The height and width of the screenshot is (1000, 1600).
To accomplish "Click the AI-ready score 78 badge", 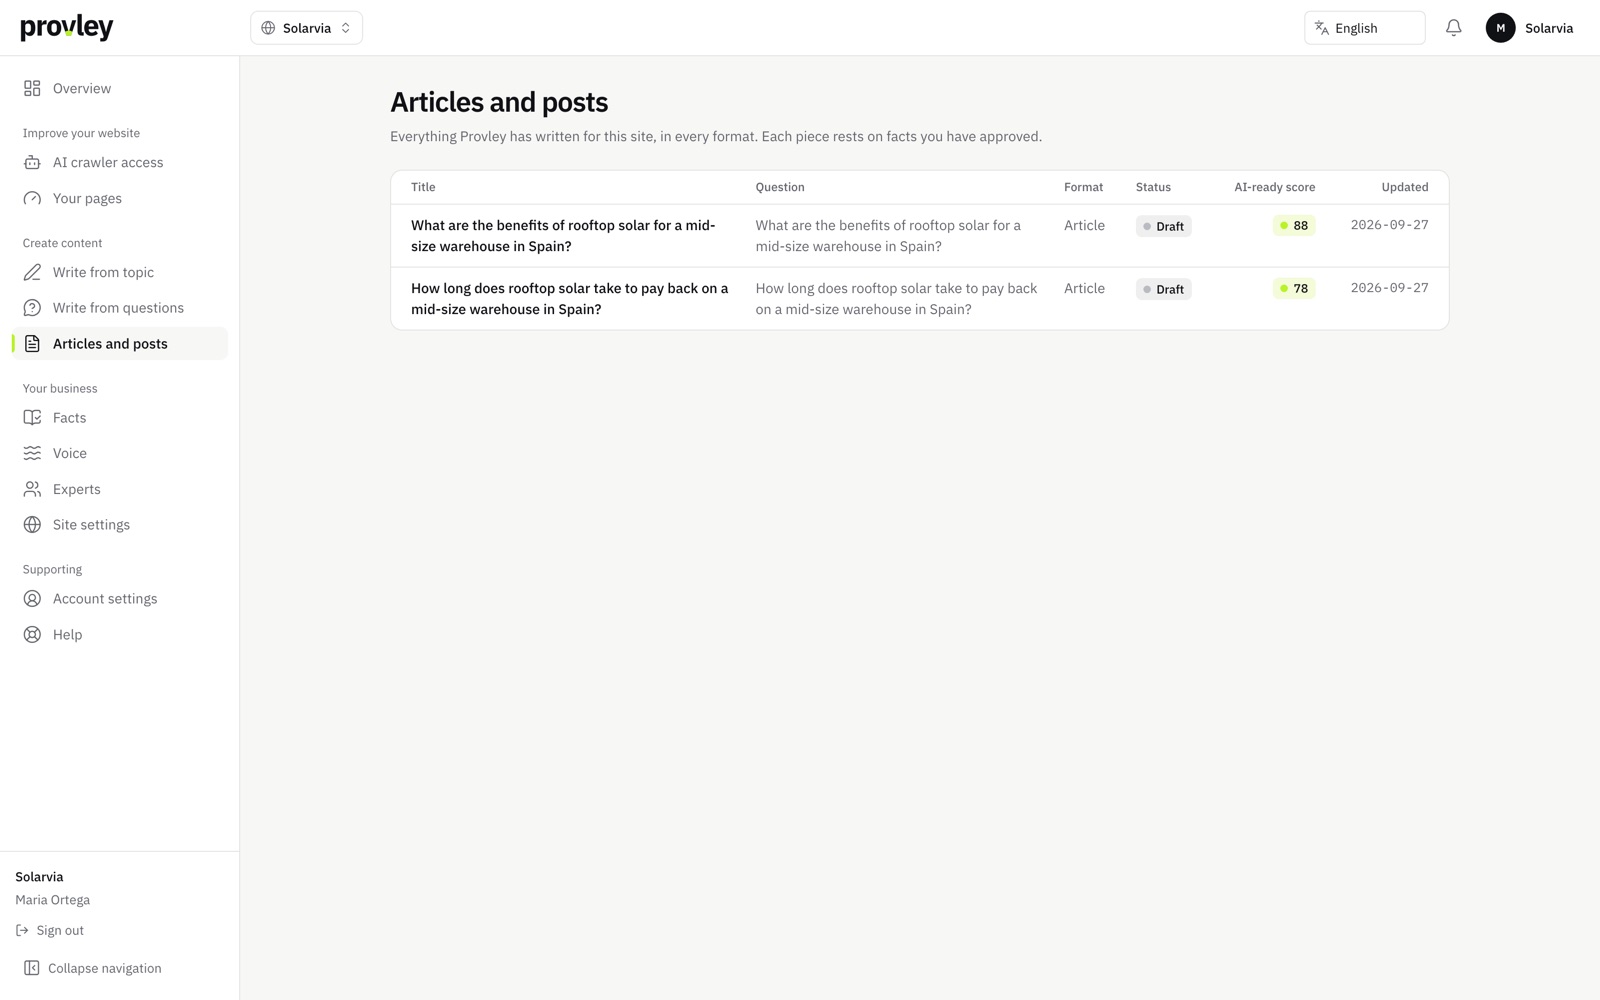I will [1294, 289].
